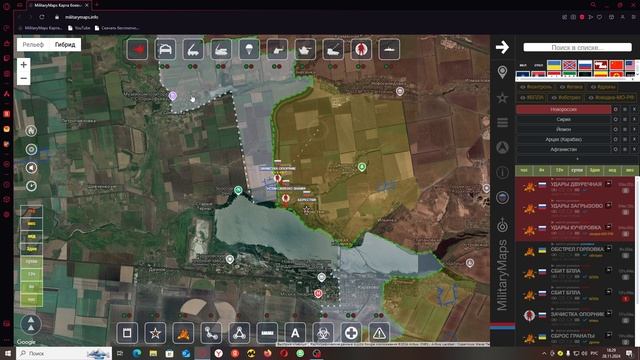Expand the region list with the plus
The width and height of the screenshot is (640, 360).
click(577, 158)
